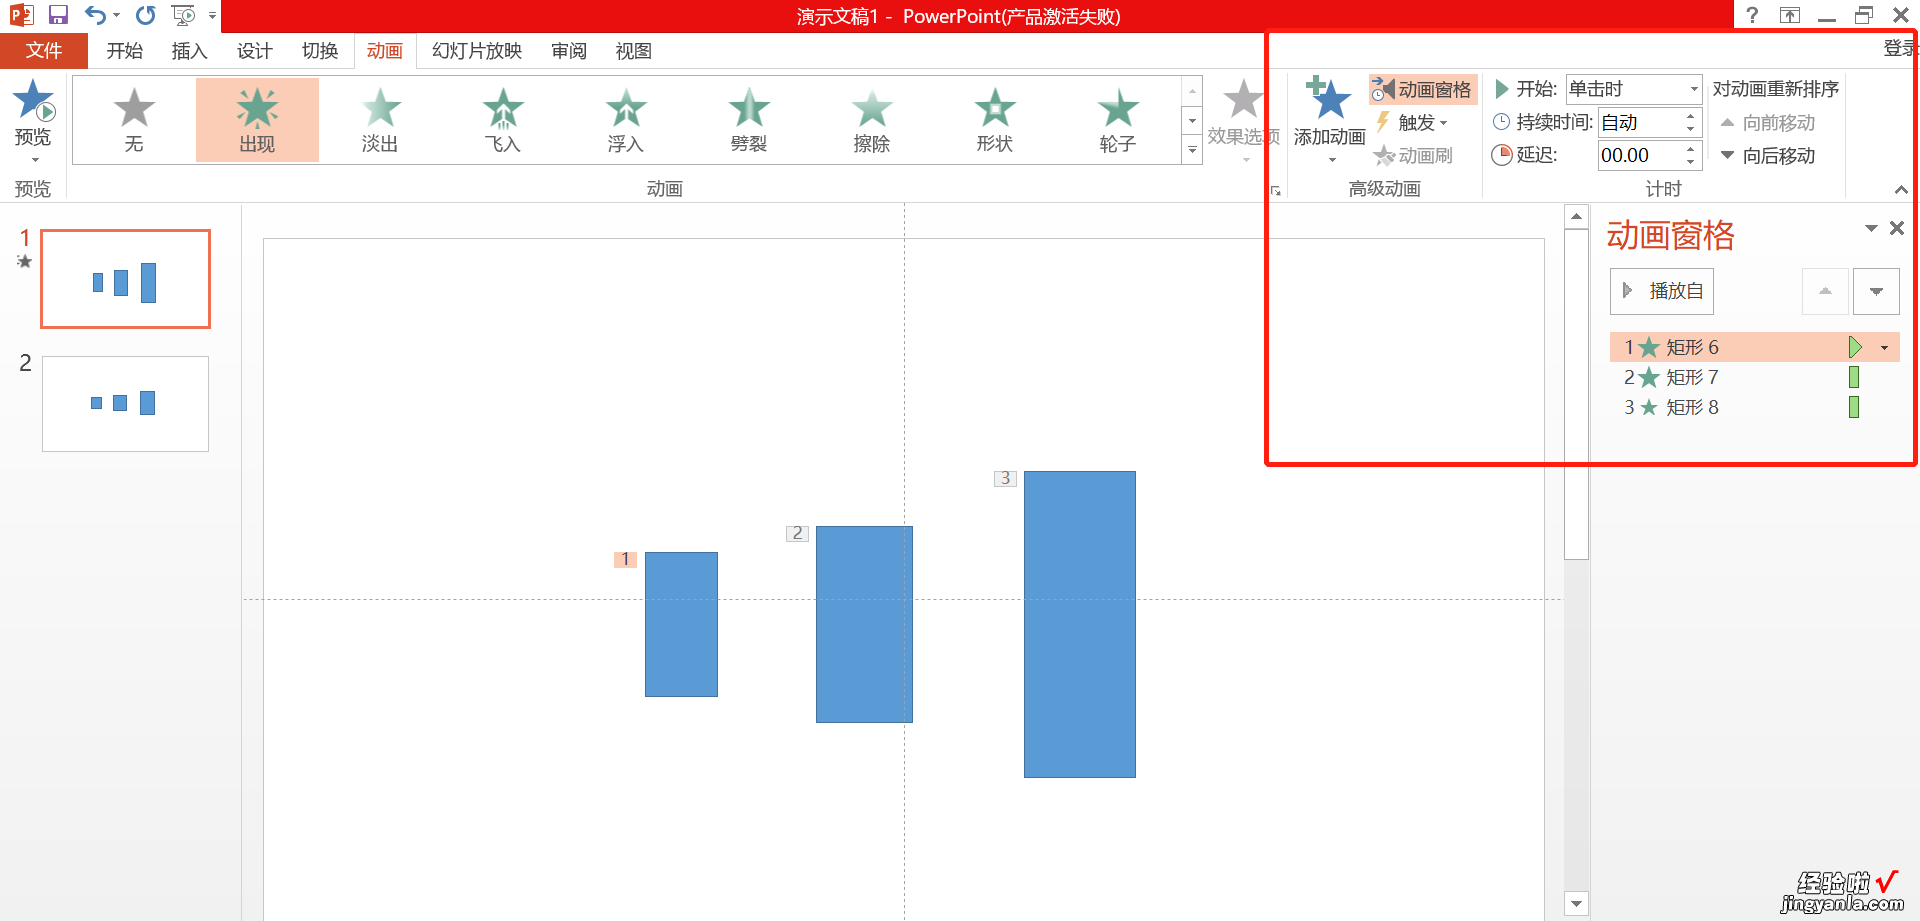Click the 持续时间 duration input field

coord(1640,122)
